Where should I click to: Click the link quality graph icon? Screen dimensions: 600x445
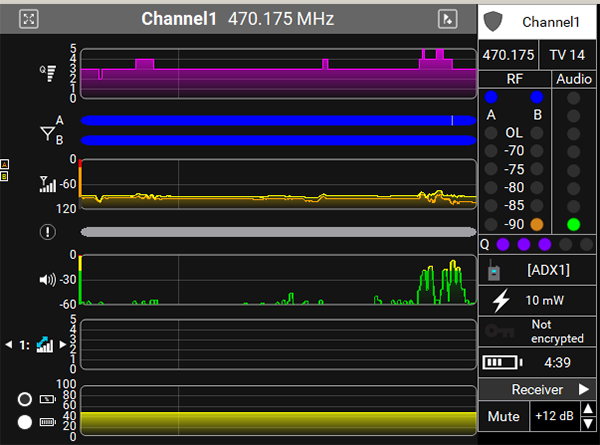44,345
